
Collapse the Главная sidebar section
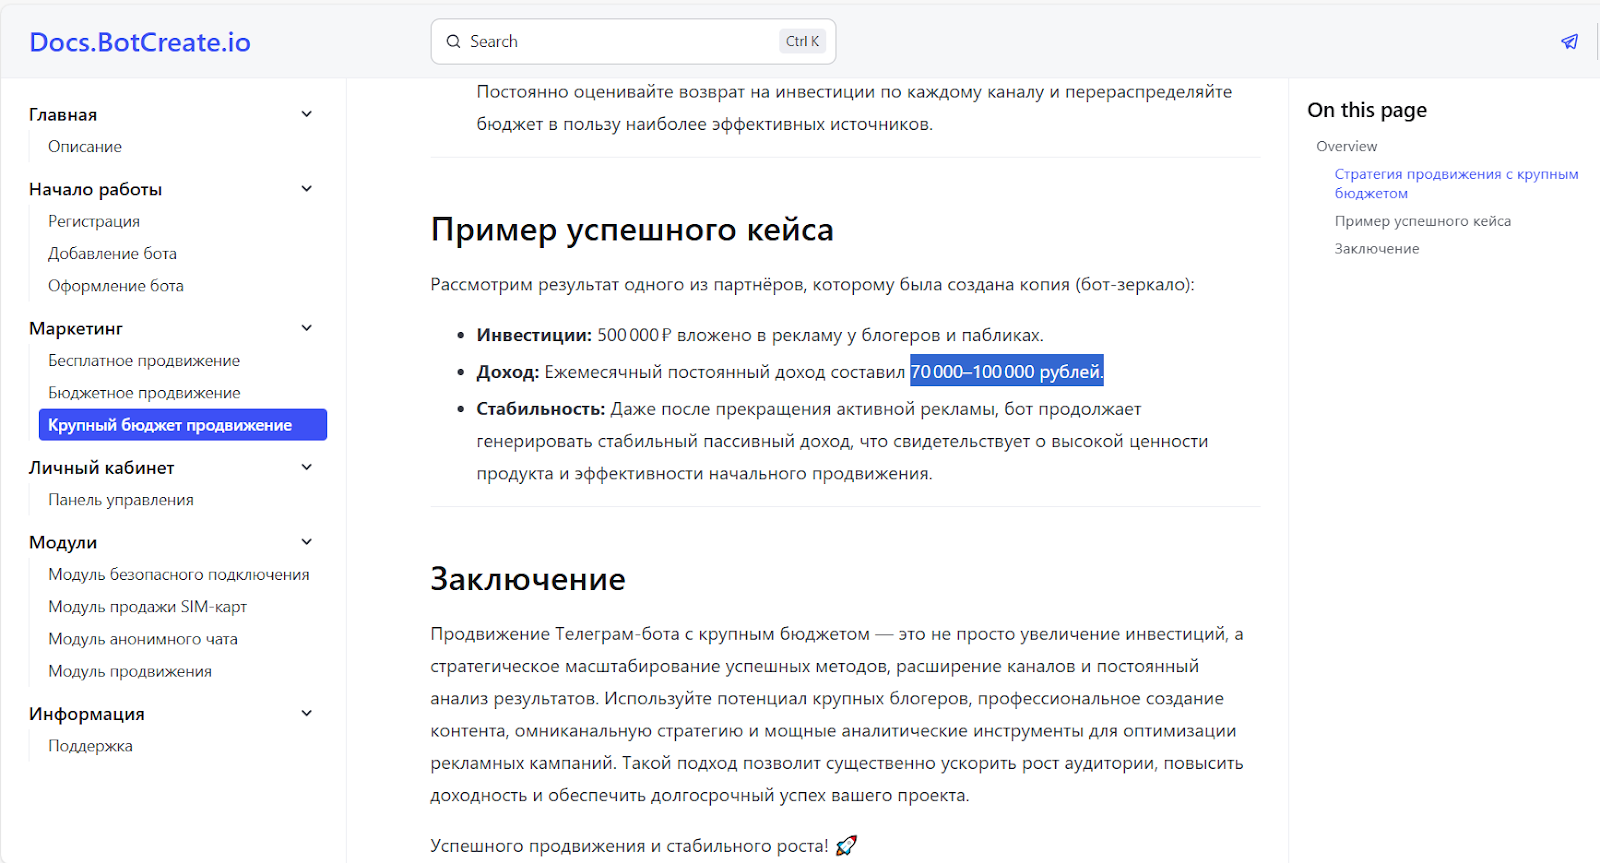tap(306, 114)
